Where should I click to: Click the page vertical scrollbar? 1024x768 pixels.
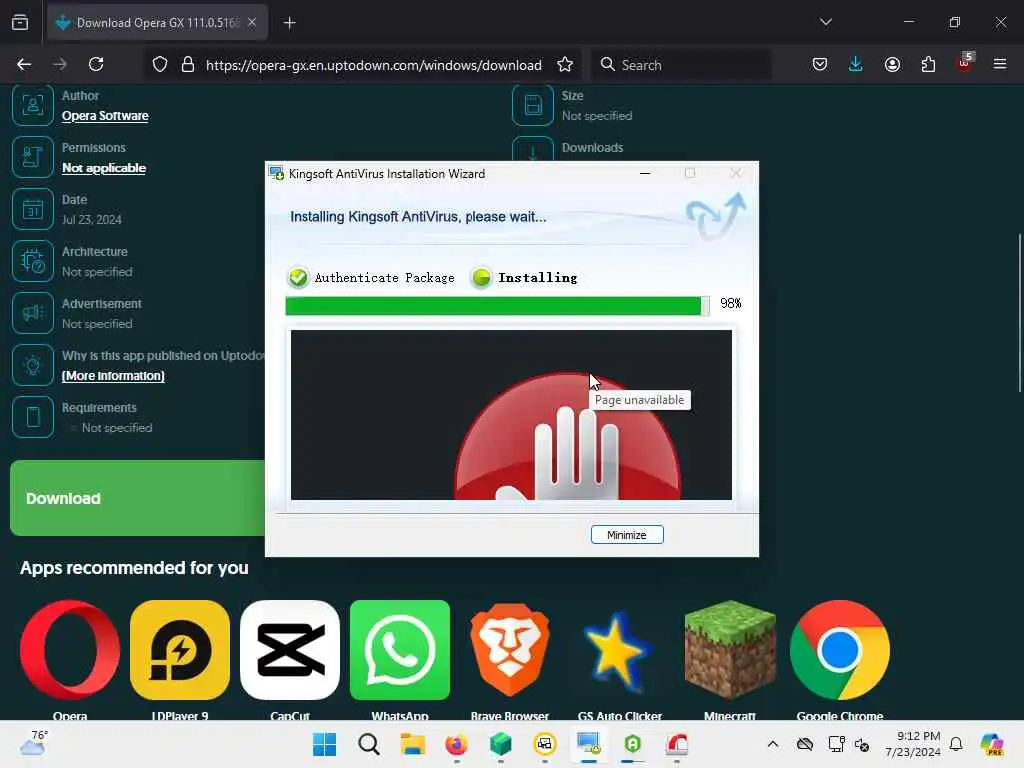(x=1019, y=313)
